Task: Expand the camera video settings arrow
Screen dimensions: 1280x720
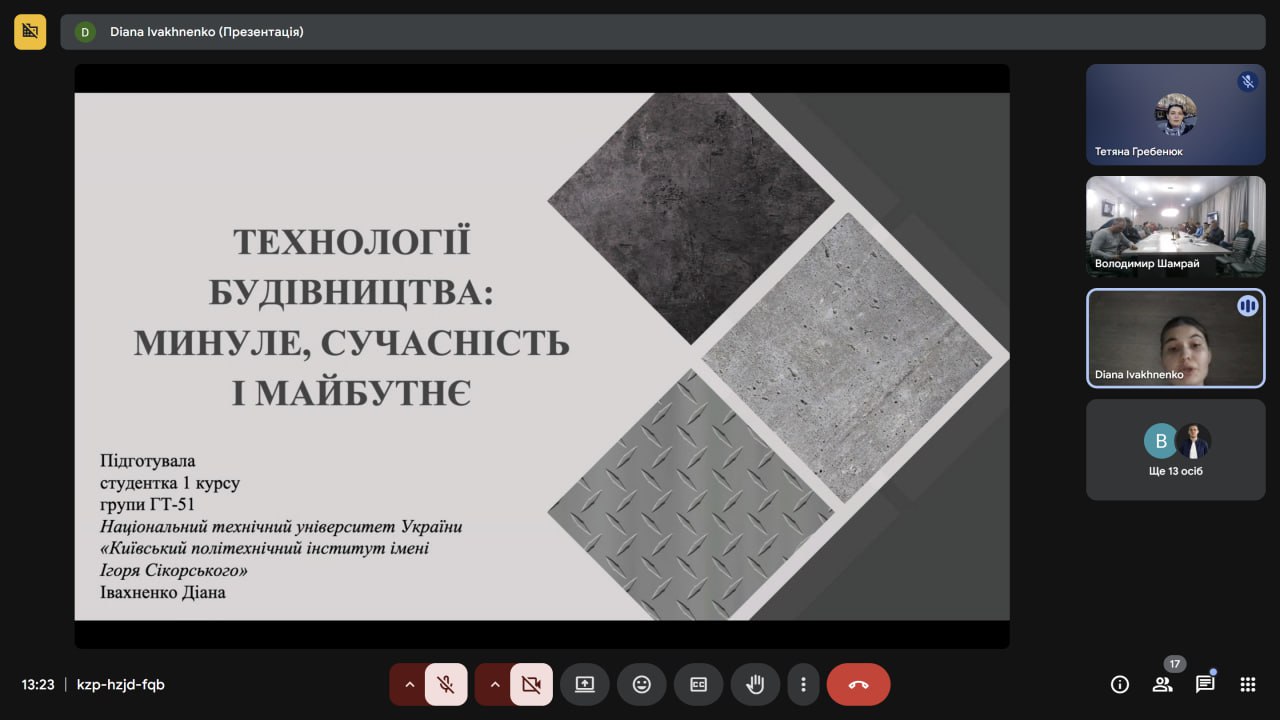Action: tap(493, 685)
